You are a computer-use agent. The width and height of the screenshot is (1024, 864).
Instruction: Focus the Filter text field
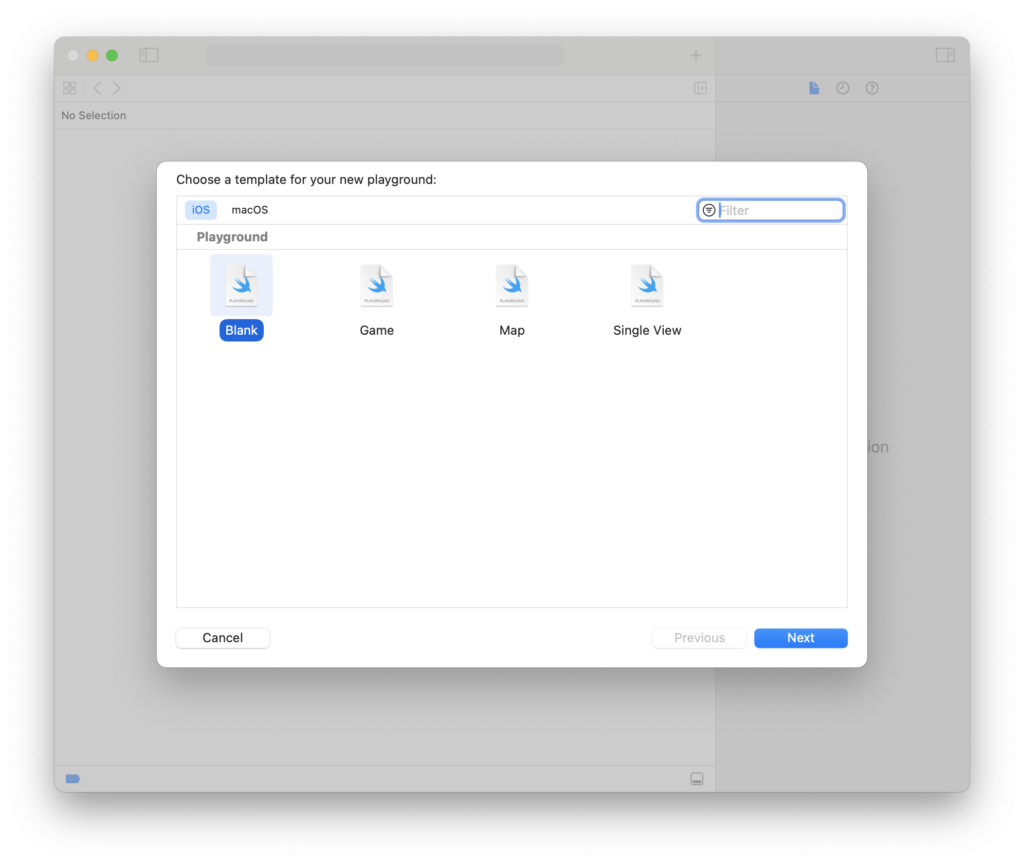tap(771, 210)
